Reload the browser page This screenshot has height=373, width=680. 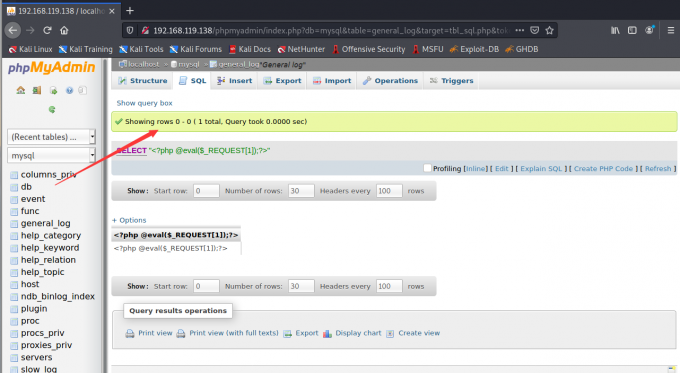[x=47, y=30]
